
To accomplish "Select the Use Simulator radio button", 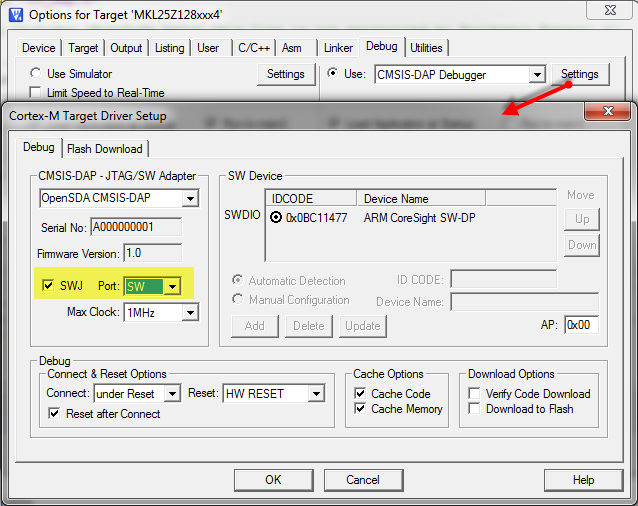I will 36,74.
